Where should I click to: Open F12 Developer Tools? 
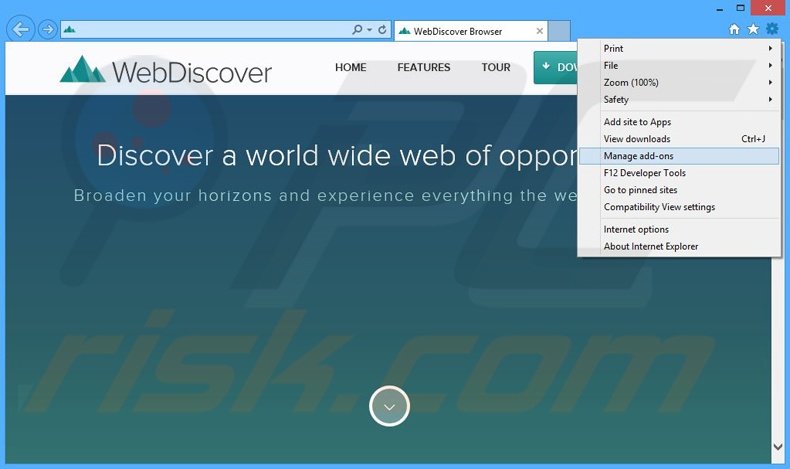pos(679,173)
